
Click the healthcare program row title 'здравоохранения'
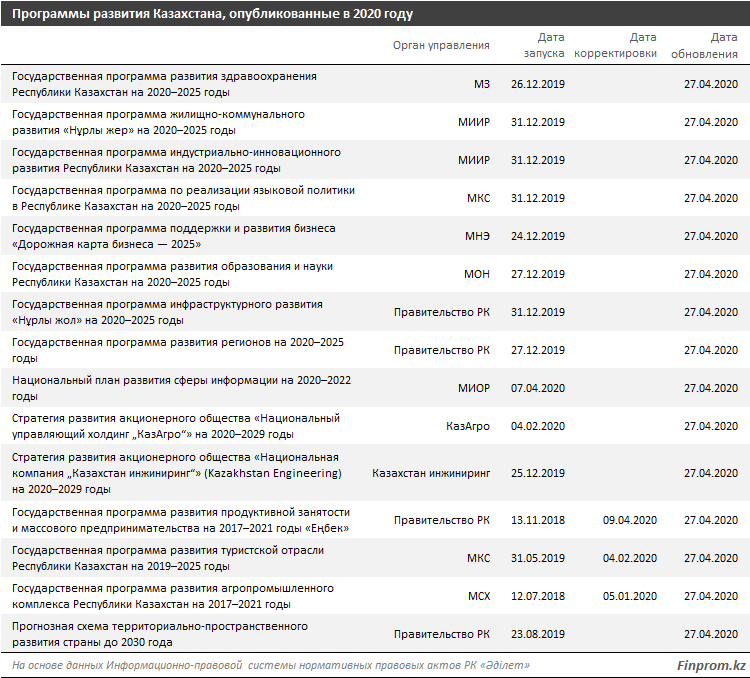[164, 84]
